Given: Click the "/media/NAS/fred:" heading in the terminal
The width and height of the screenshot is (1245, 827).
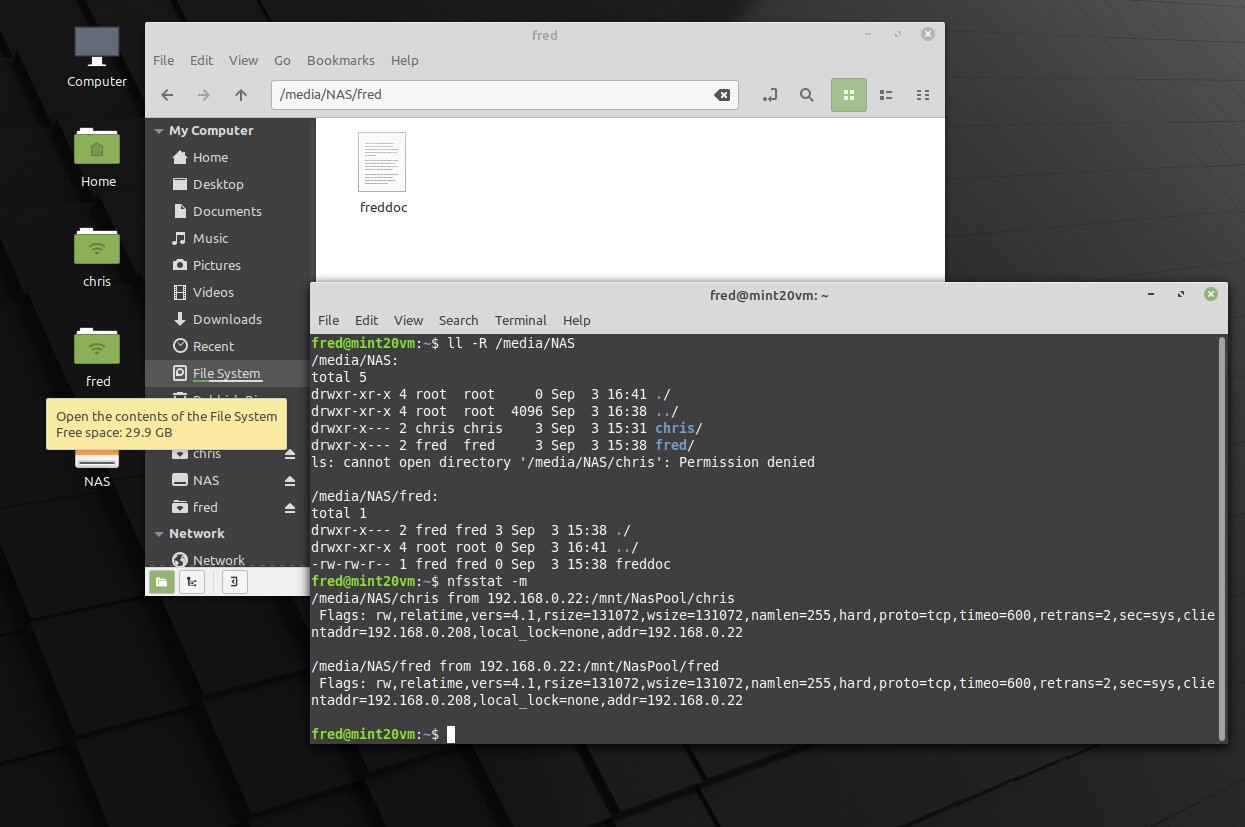Looking at the screenshot, I should pyautogui.click(x=375, y=497).
